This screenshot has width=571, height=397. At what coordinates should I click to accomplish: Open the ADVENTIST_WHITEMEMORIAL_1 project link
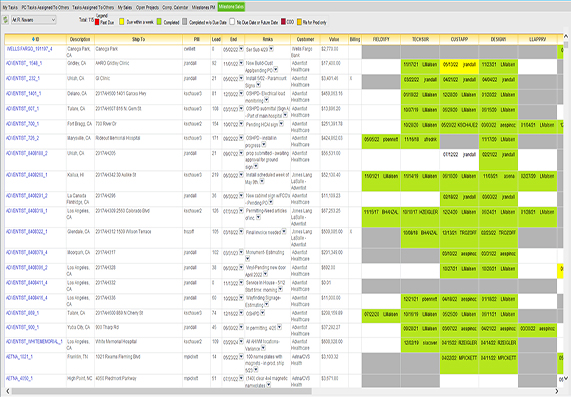point(34,342)
